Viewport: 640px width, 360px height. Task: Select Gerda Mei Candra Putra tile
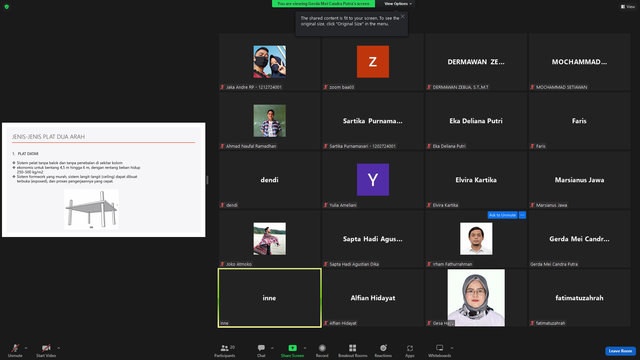(x=579, y=239)
